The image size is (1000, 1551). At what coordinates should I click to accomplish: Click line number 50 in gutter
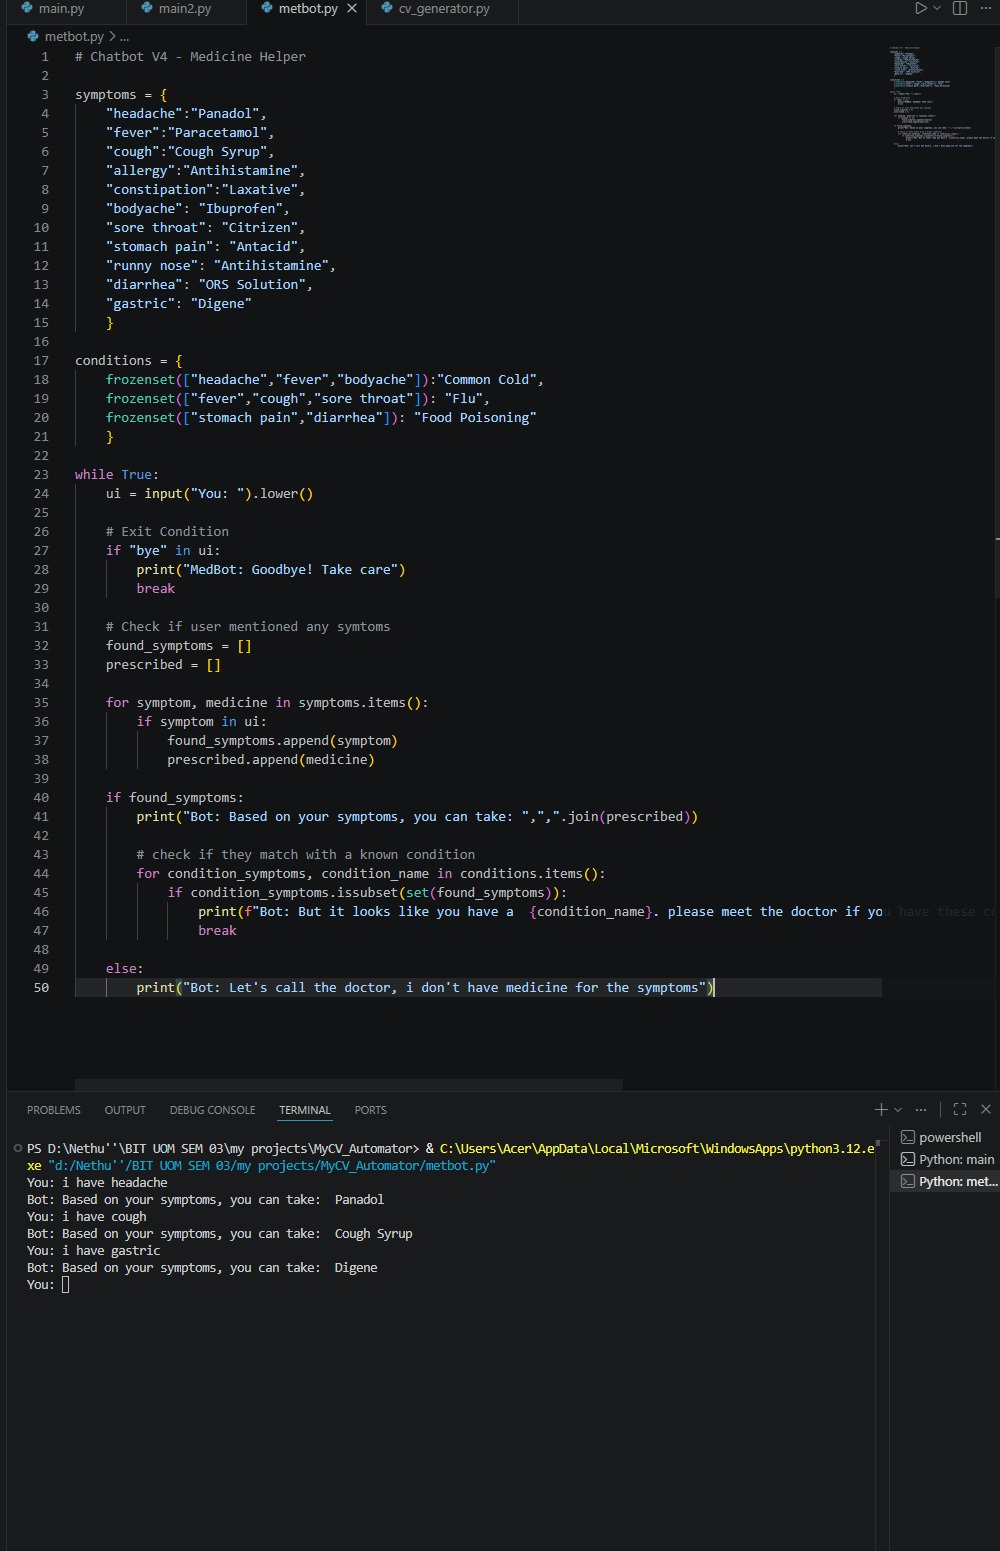click(x=41, y=987)
